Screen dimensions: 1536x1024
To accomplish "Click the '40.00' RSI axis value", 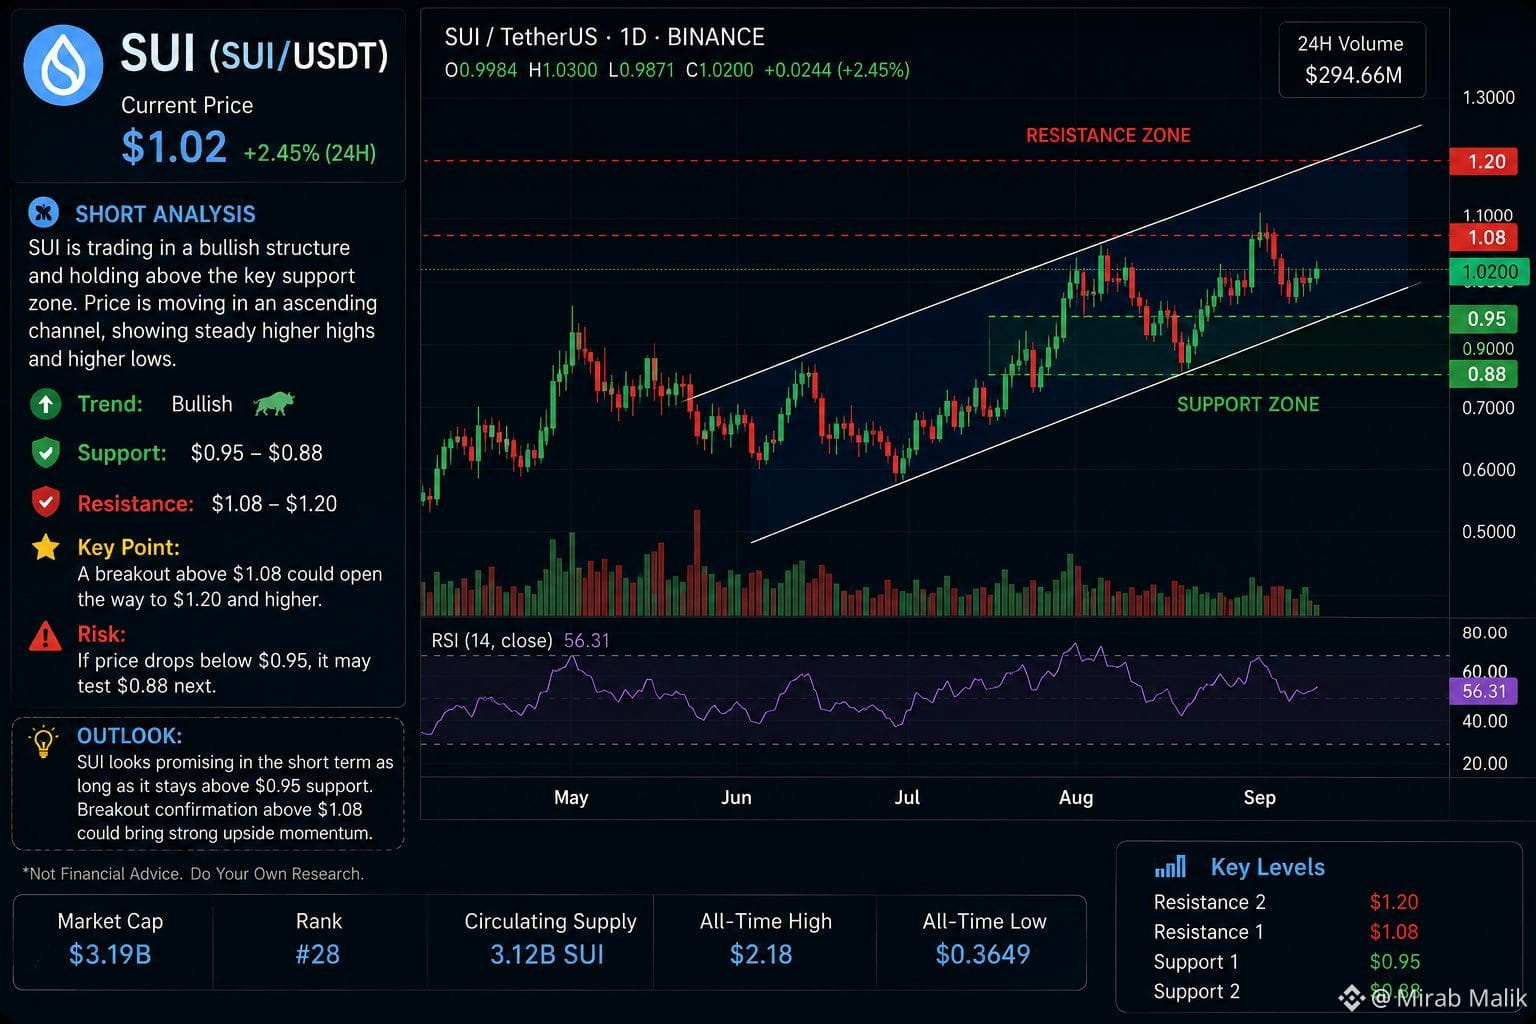I will pos(1484,721).
